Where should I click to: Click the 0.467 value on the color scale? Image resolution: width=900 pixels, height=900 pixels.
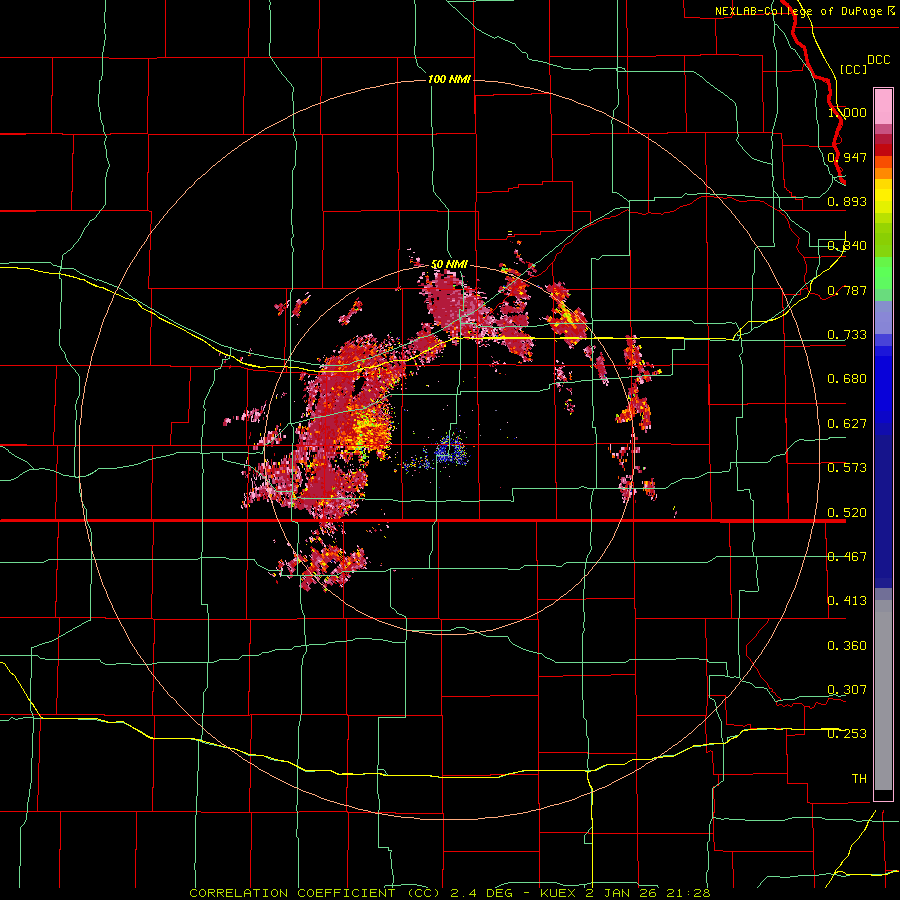[x=847, y=557]
